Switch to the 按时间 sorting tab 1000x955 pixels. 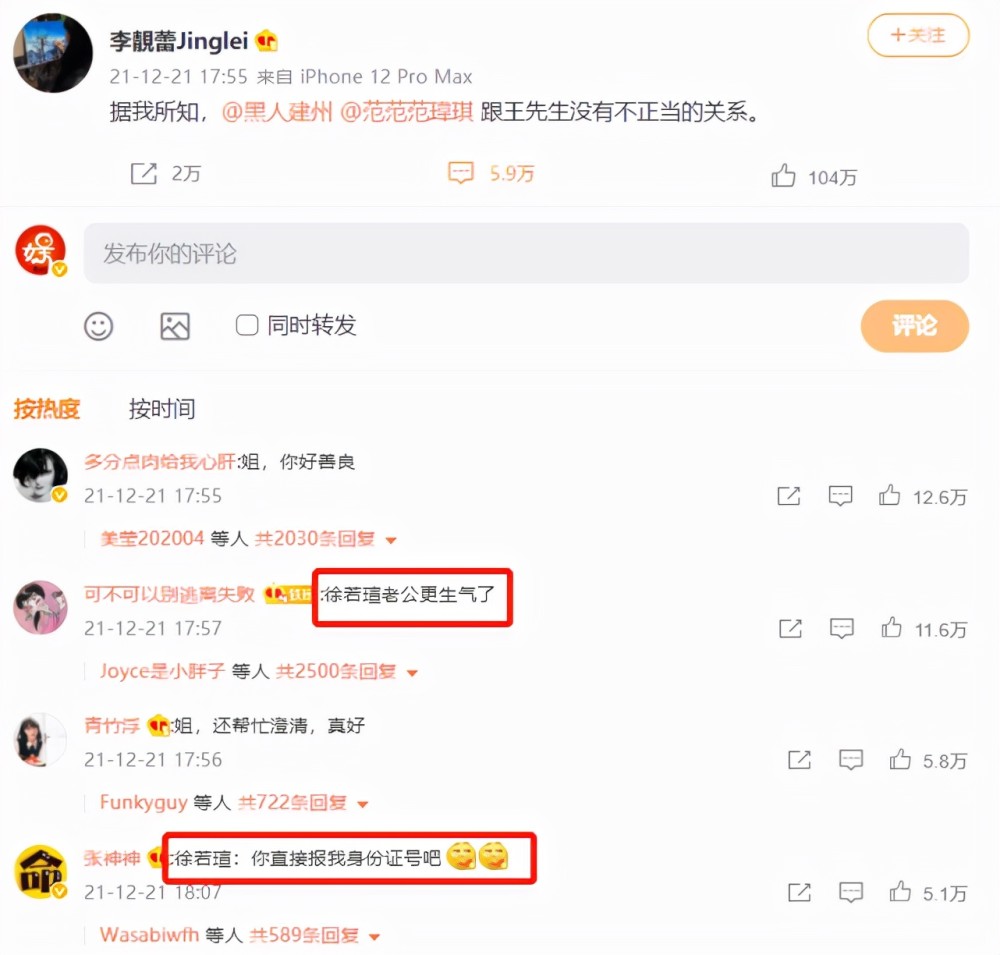pyautogui.click(x=162, y=408)
